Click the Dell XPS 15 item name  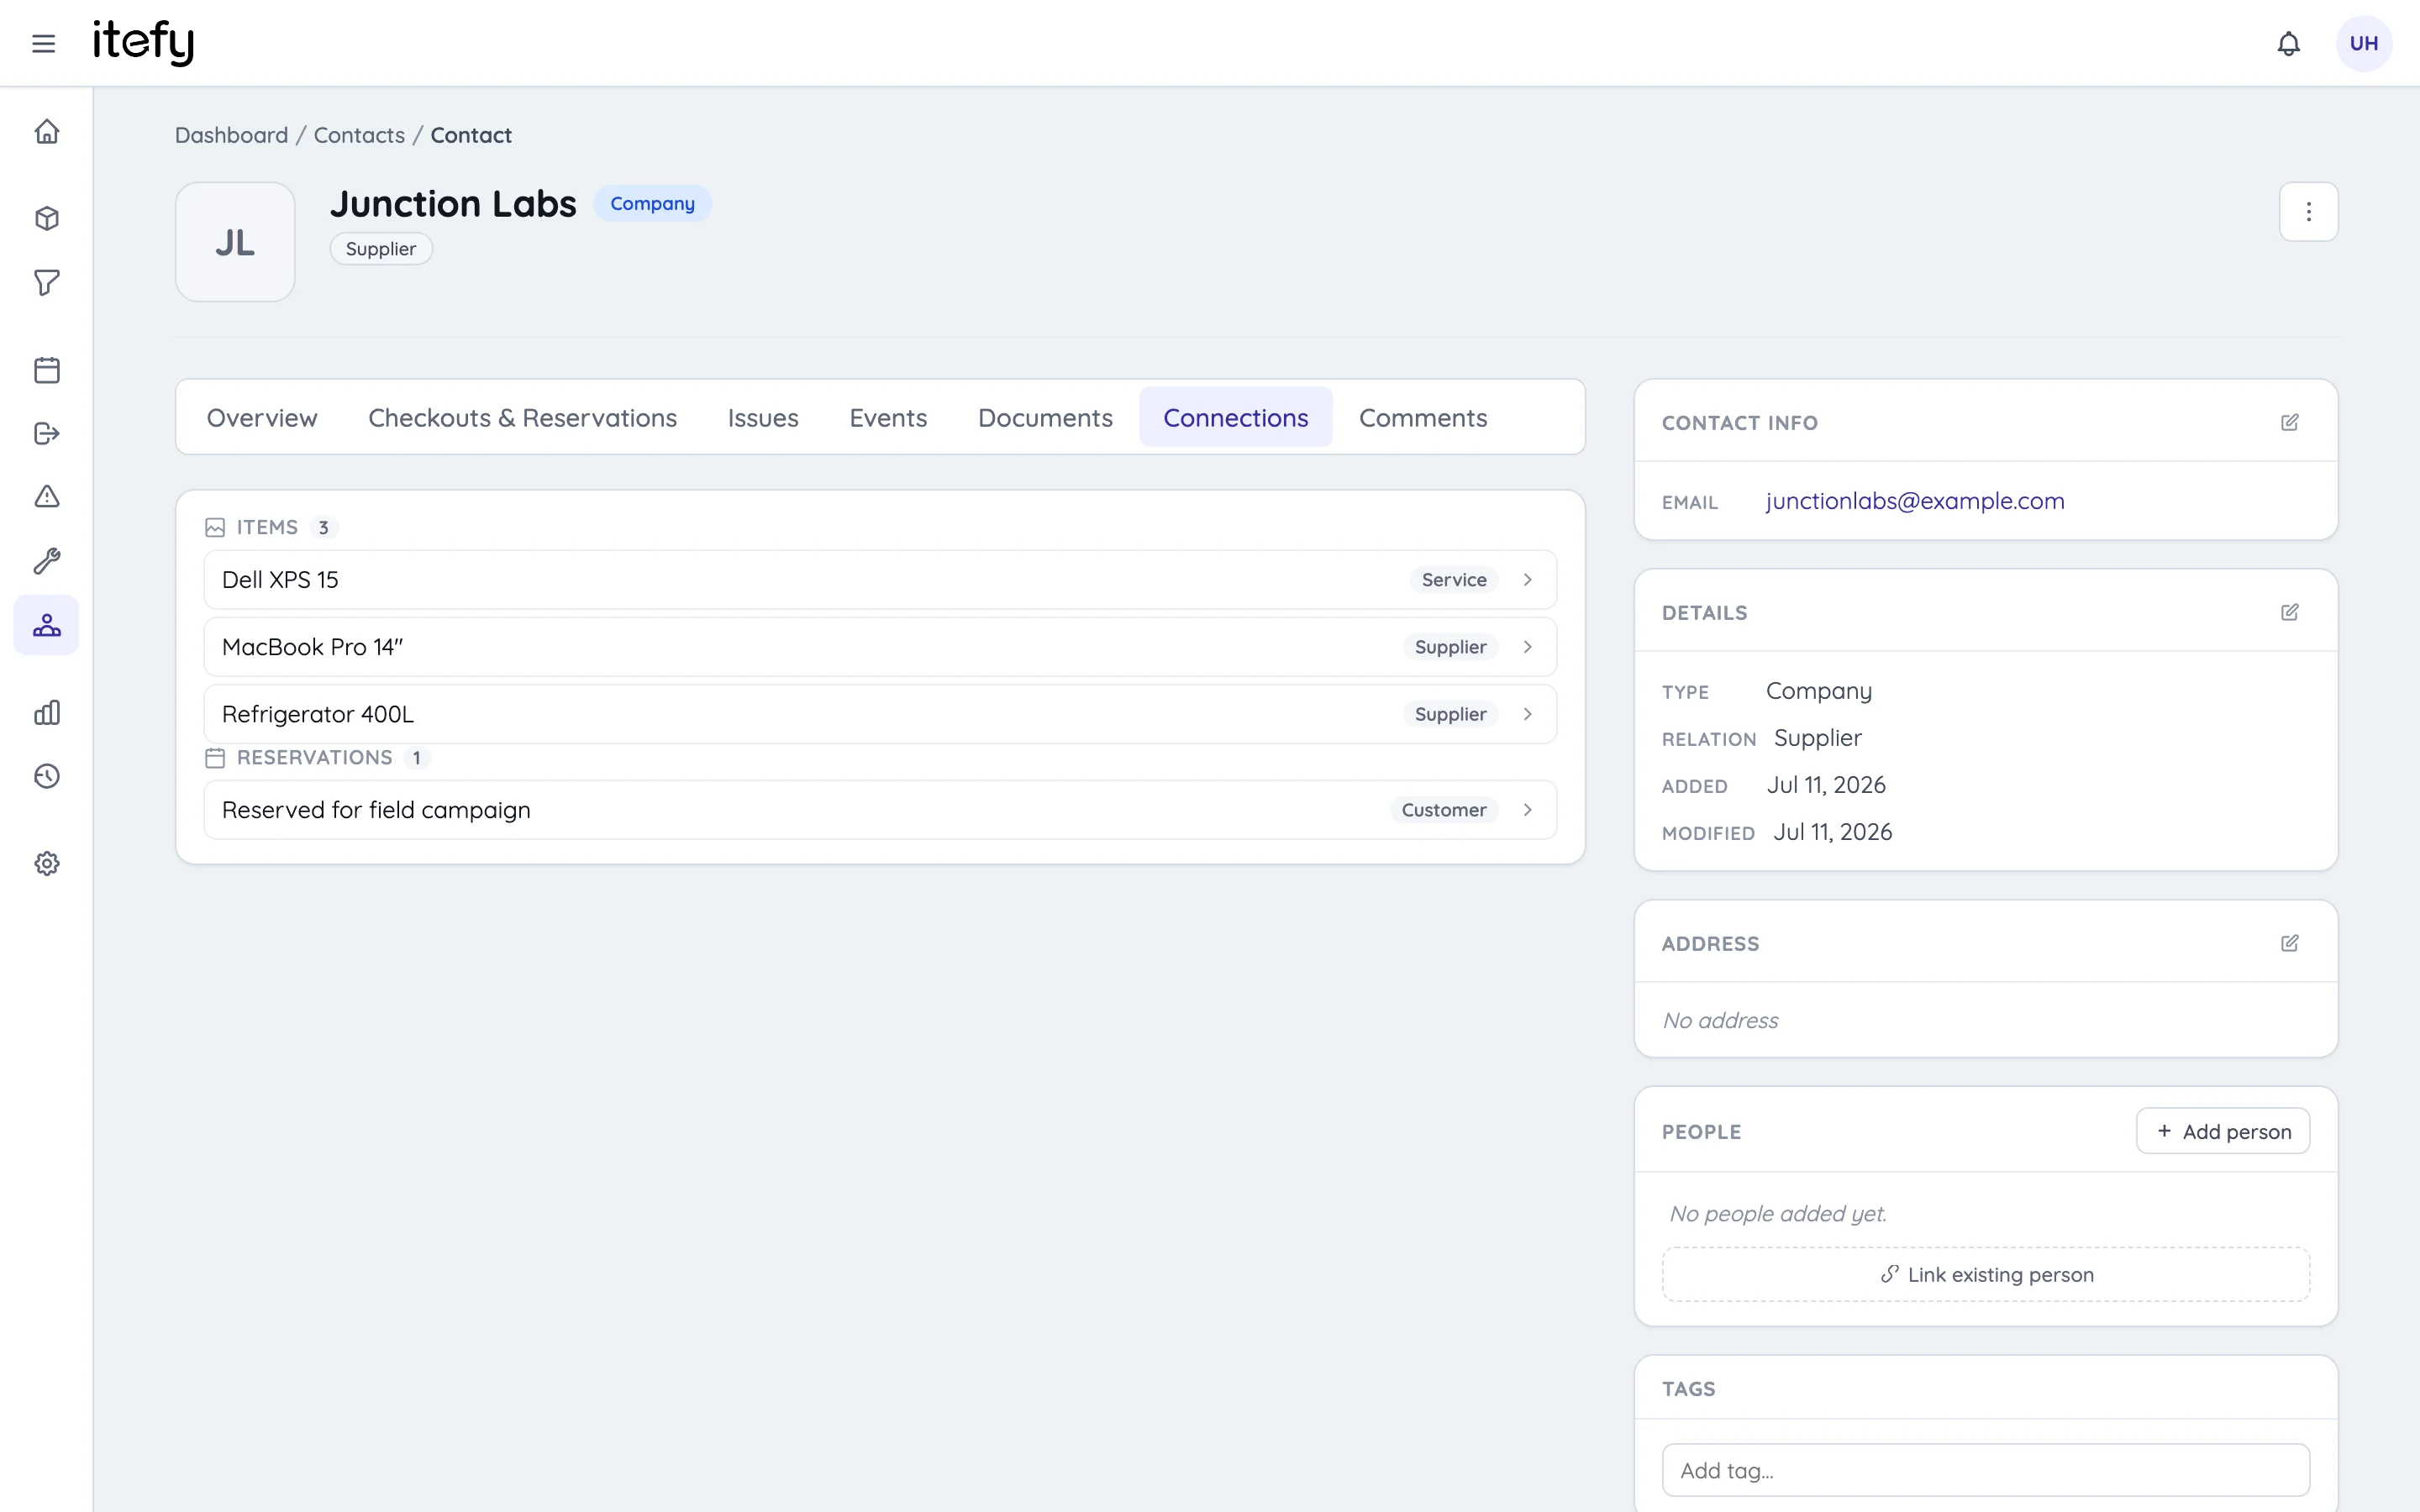point(280,580)
